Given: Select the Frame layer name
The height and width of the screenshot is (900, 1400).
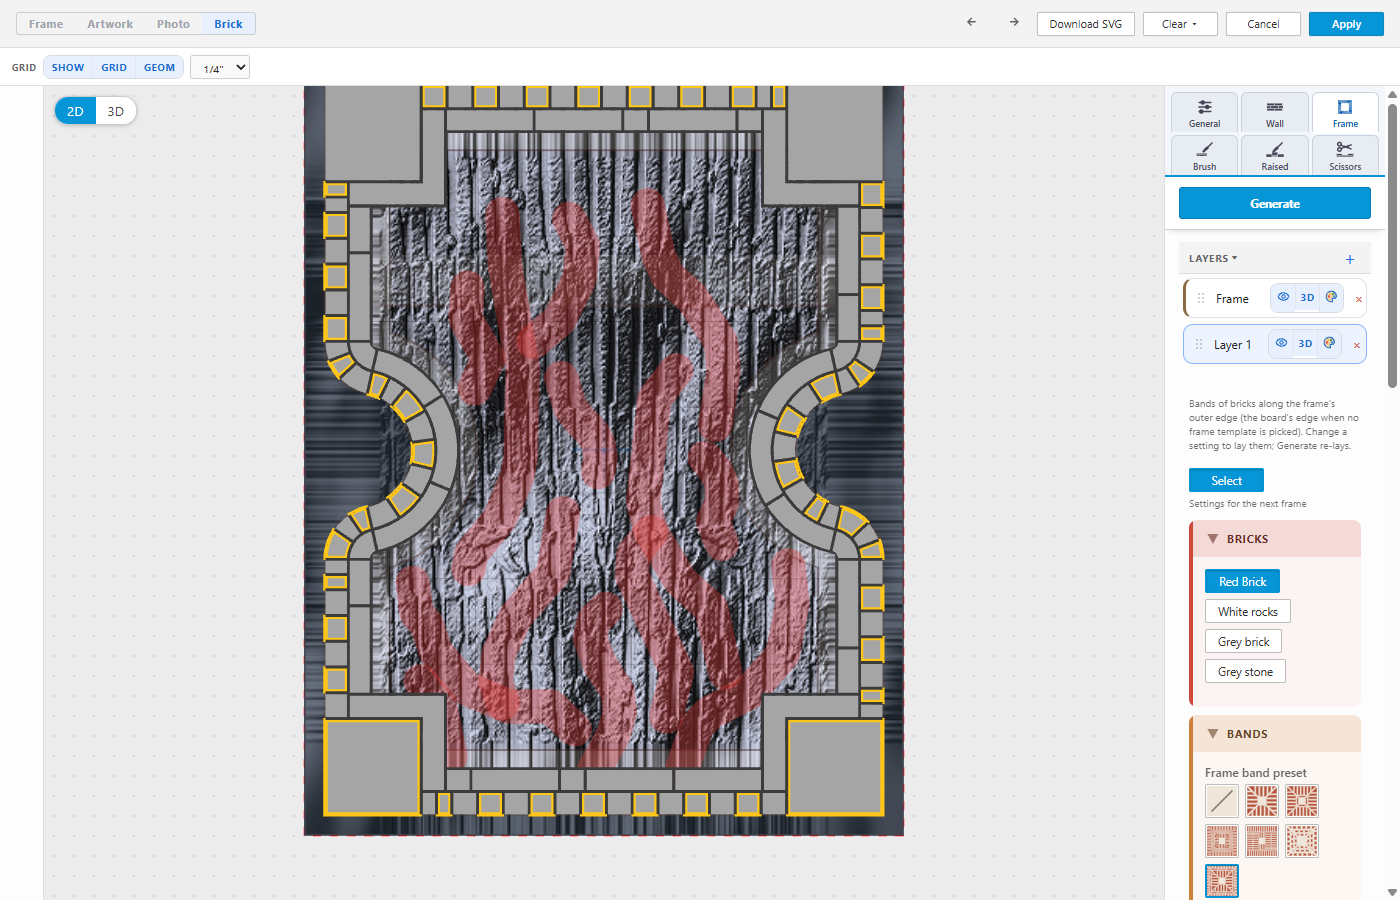Looking at the screenshot, I should pyautogui.click(x=1232, y=299).
